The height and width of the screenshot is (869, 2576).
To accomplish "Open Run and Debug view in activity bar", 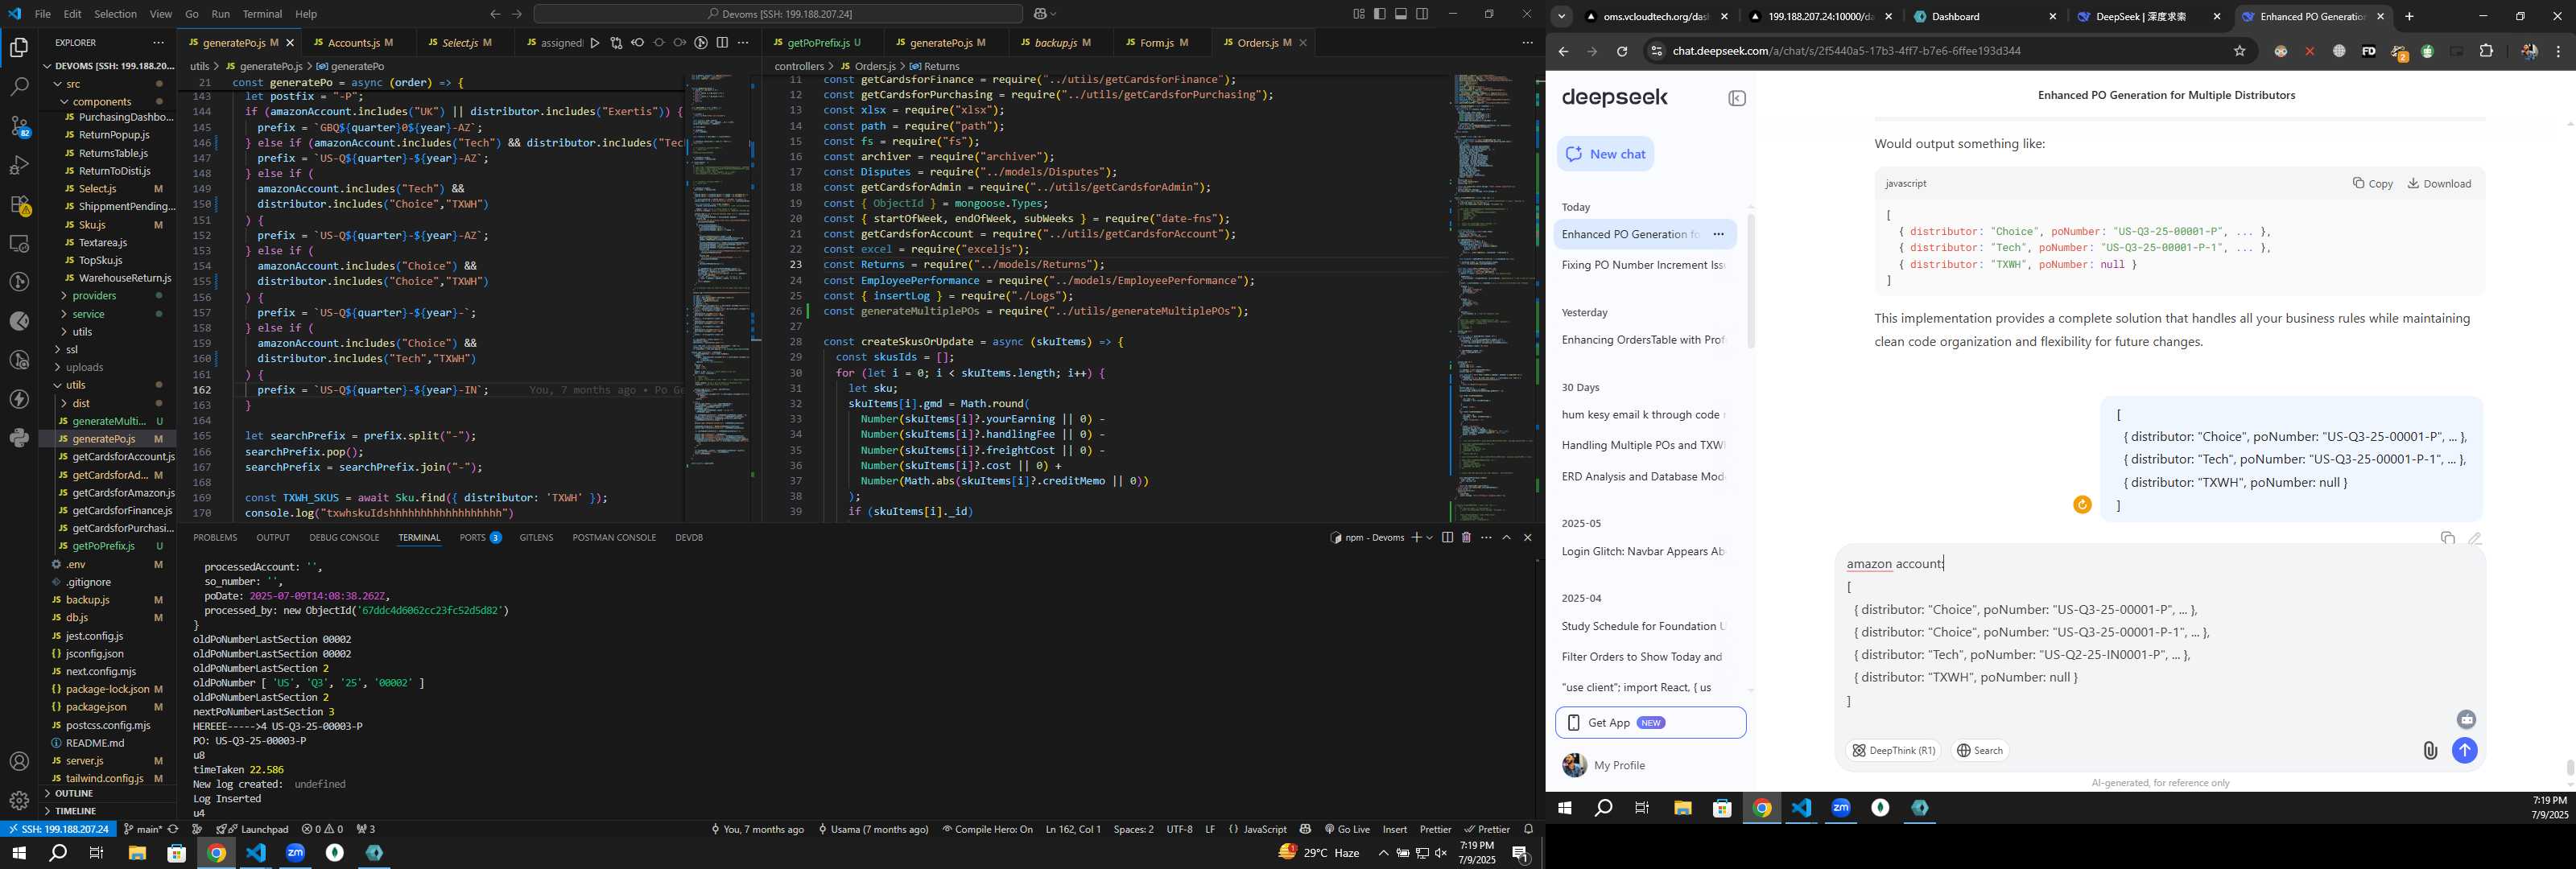I will pyautogui.click(x=19, y=165).
